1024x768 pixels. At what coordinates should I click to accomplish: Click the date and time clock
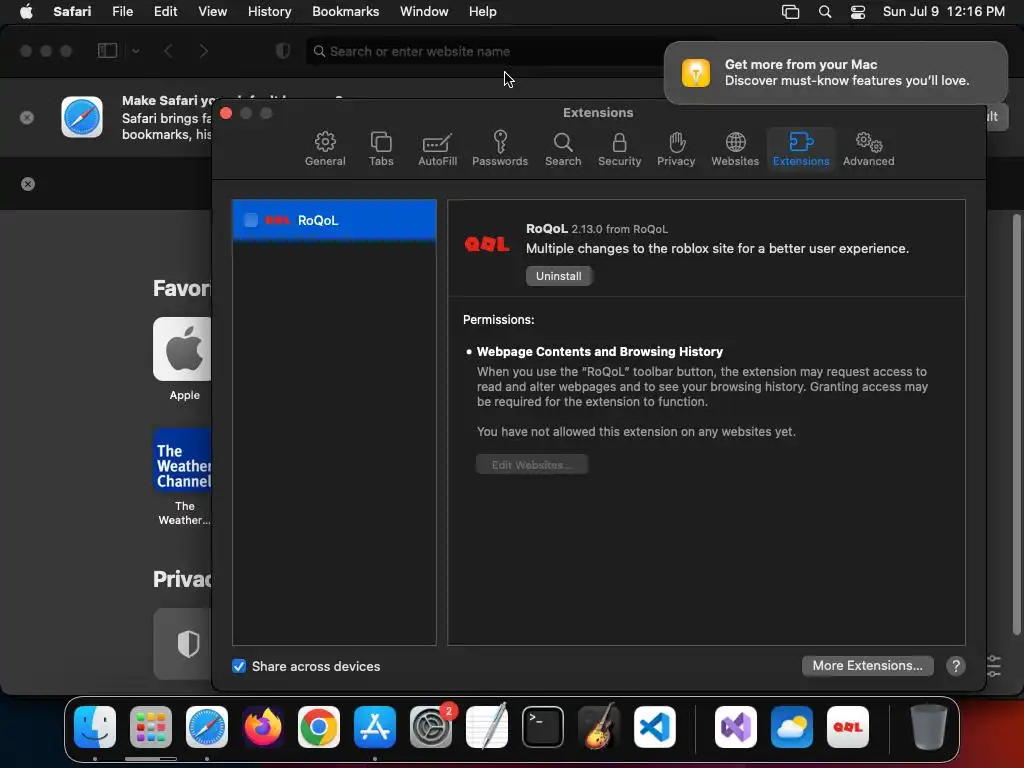pos(943,11)
